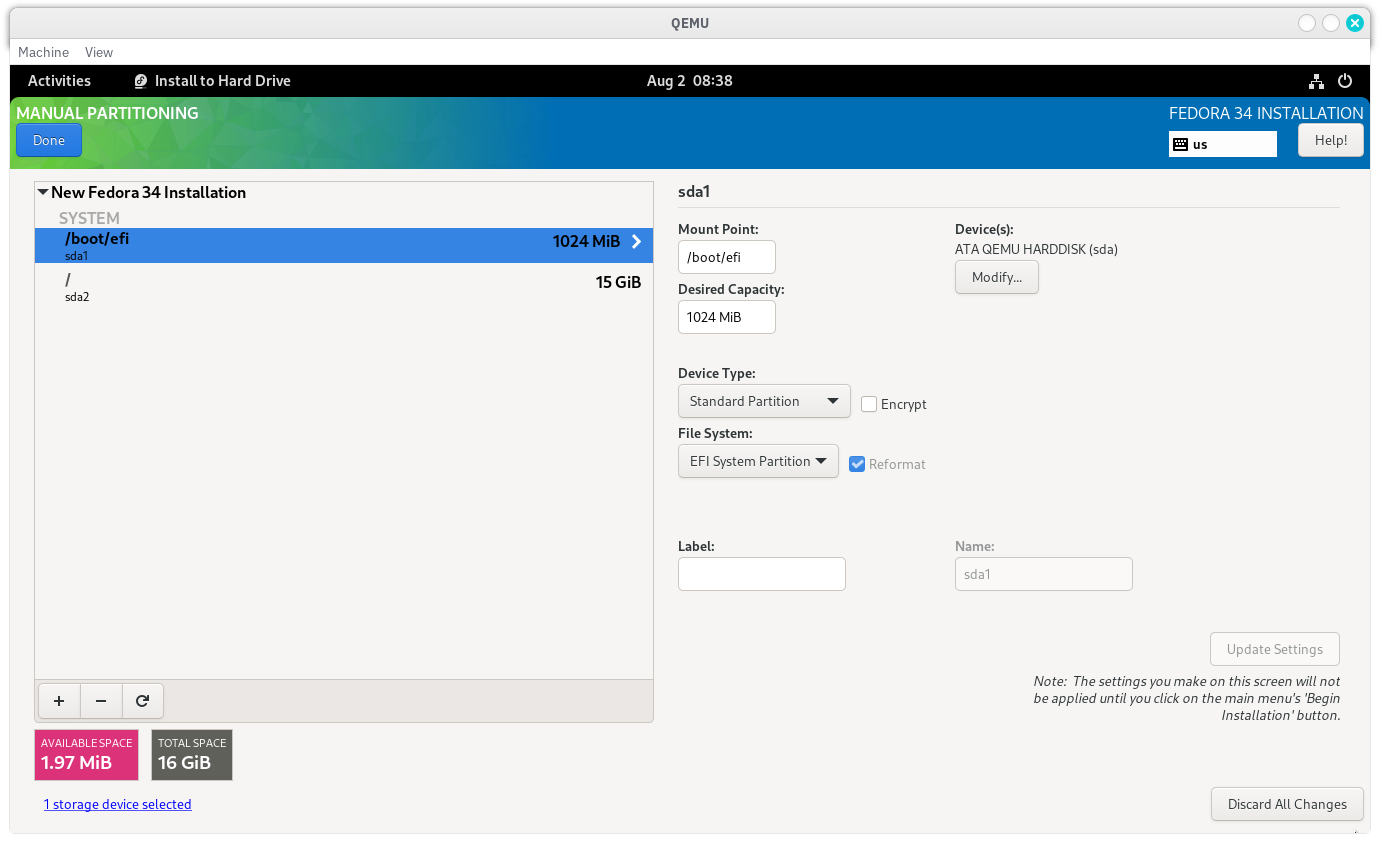This screenshot has width=1380, height=843.
Task: Collapse the New Fedora 34 Installation group
Action: (x=43, y=192)
